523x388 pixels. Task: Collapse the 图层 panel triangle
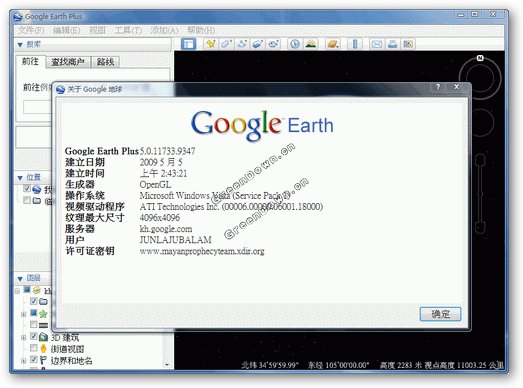[20, 279]
